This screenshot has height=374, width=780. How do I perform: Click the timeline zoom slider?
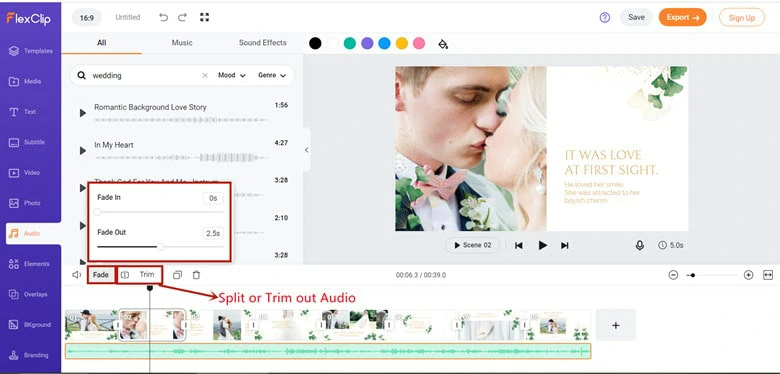tap(712, 275)
